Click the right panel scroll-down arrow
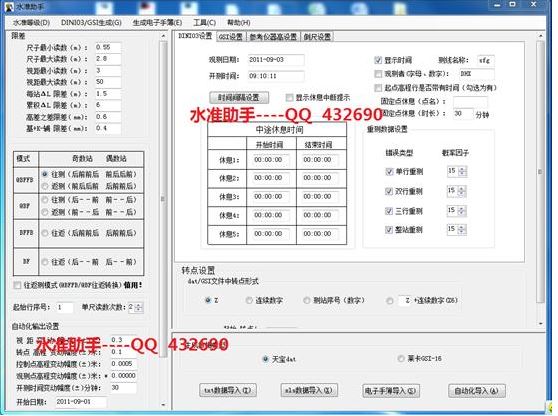This screenshot has height=416, width=558. coord(540,323)
